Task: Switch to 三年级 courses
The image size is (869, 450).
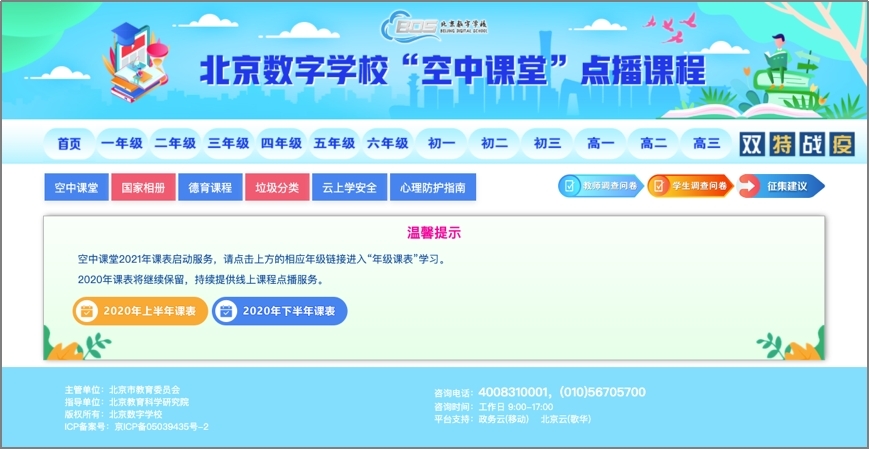Action: coord(228,144)
